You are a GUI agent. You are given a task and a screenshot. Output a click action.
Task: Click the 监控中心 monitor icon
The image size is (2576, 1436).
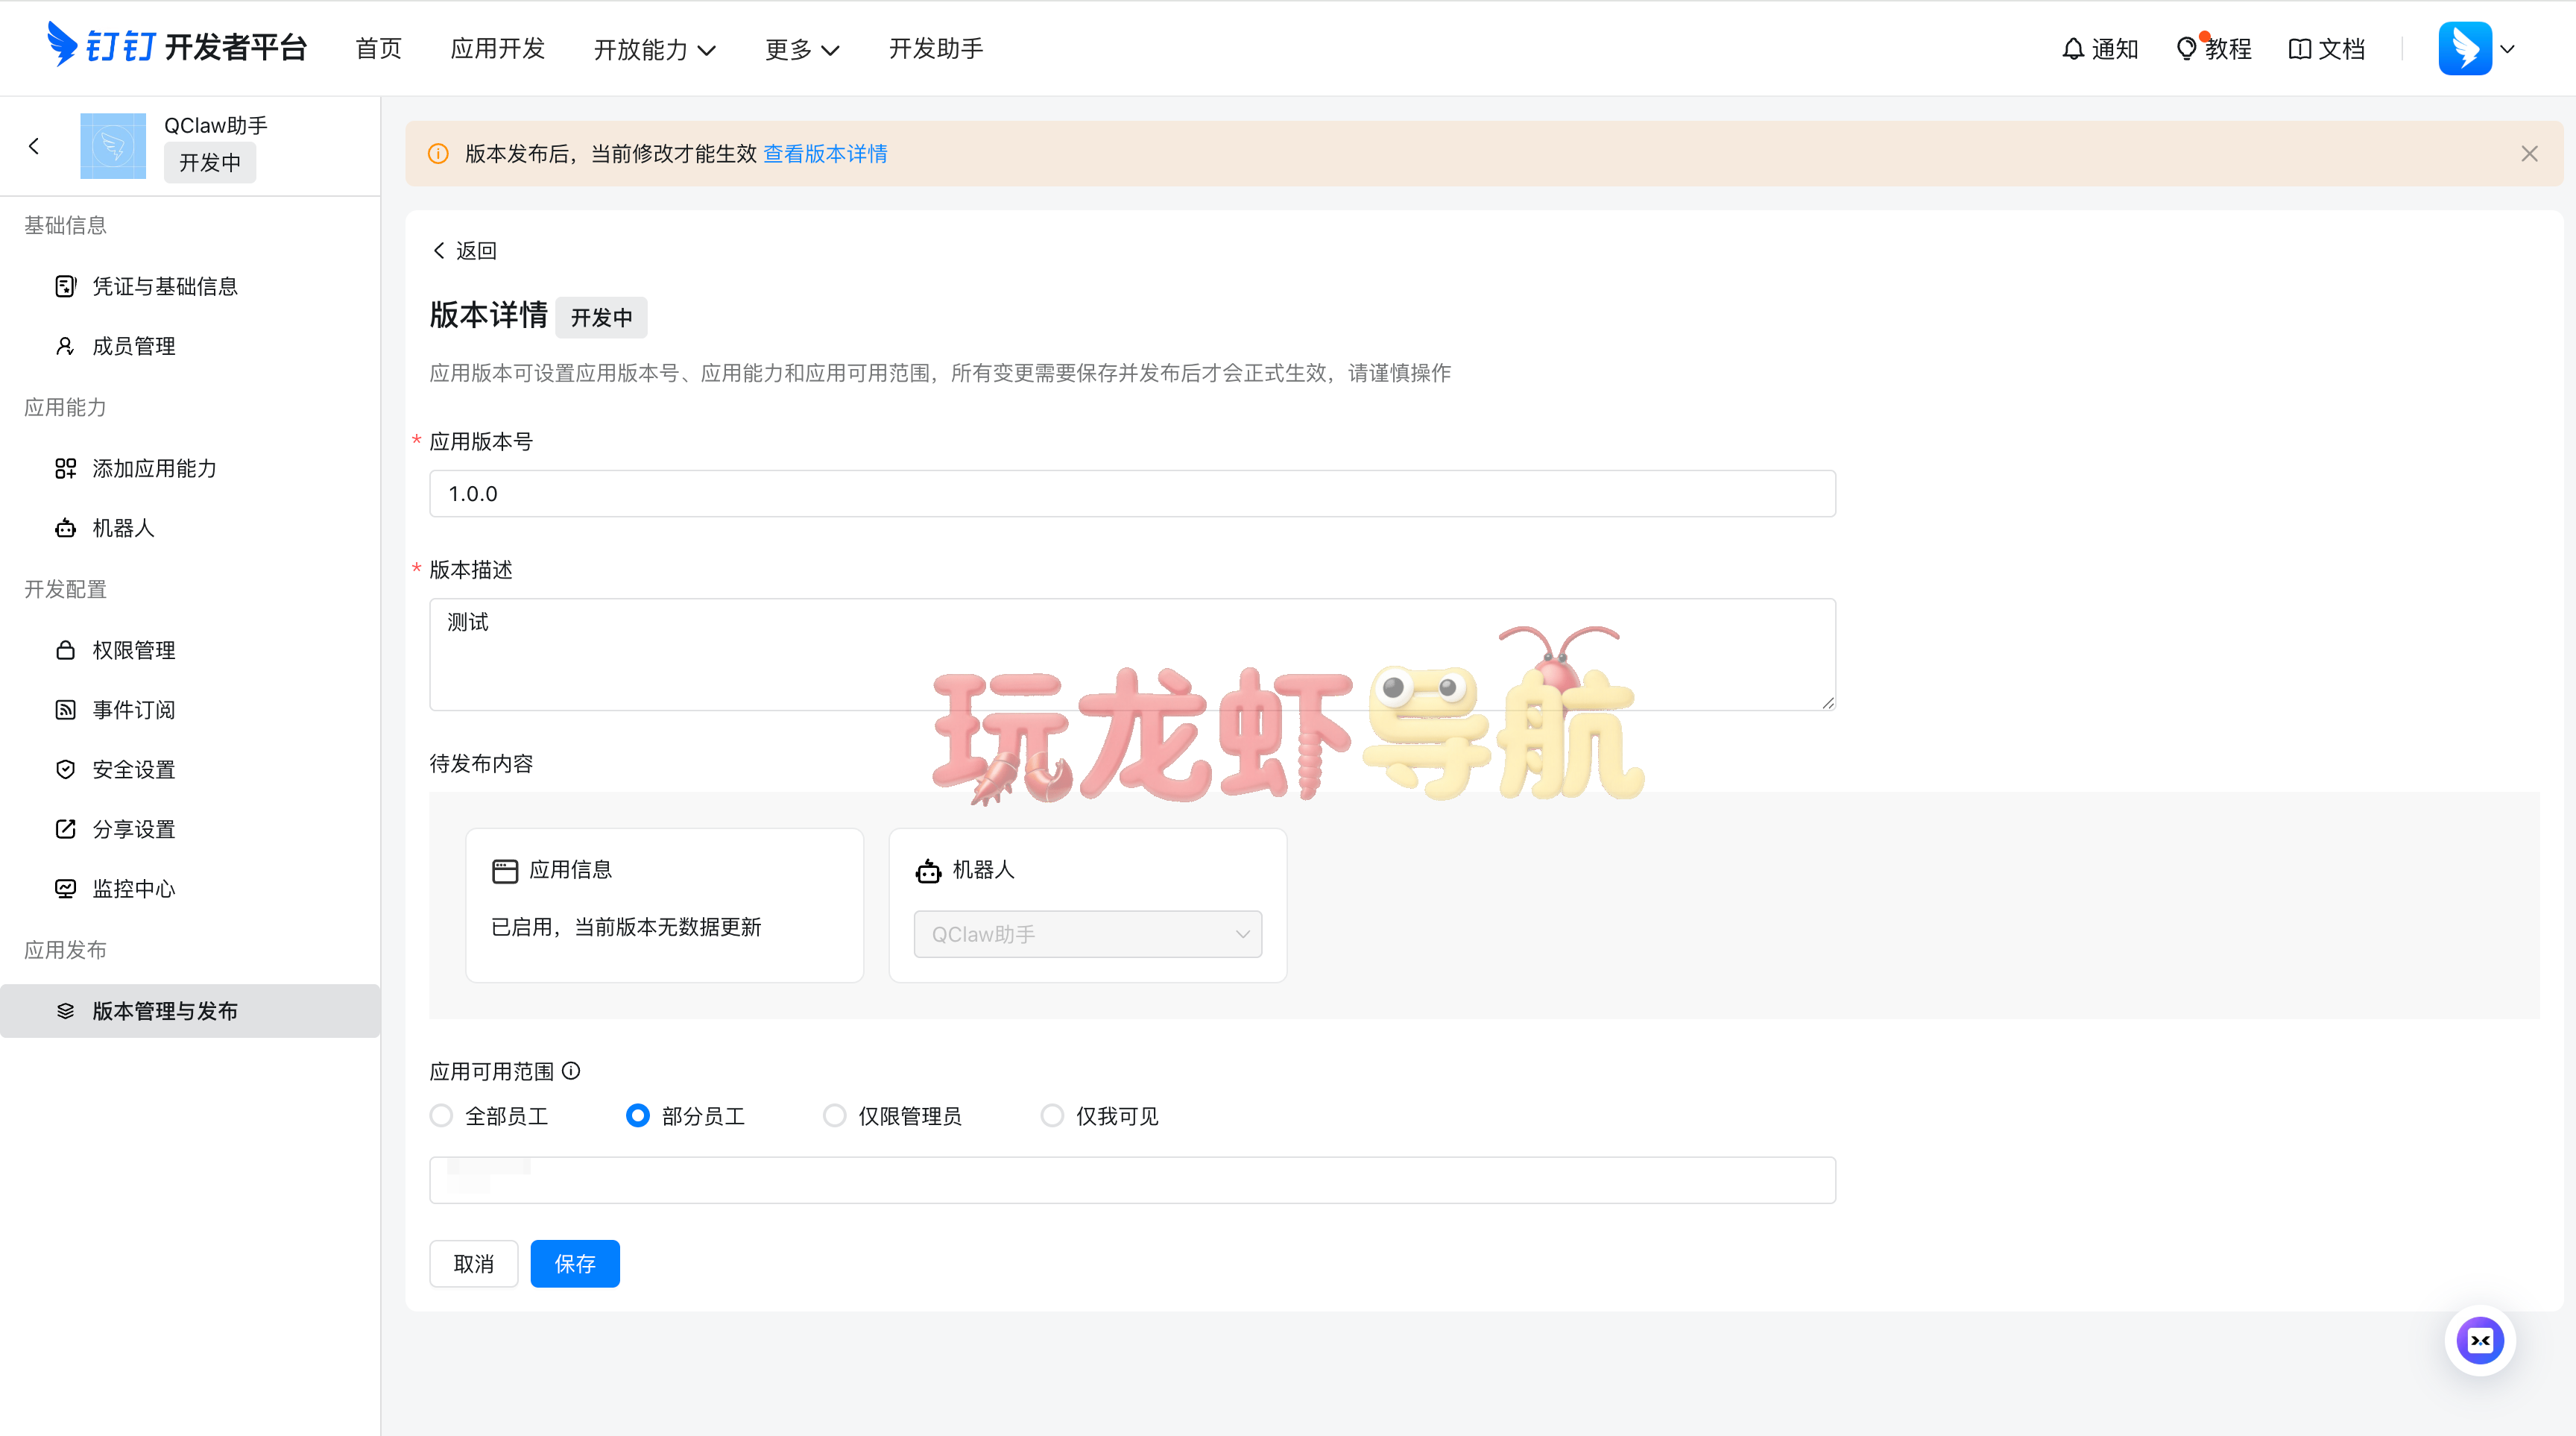click(x=65, y=889)
